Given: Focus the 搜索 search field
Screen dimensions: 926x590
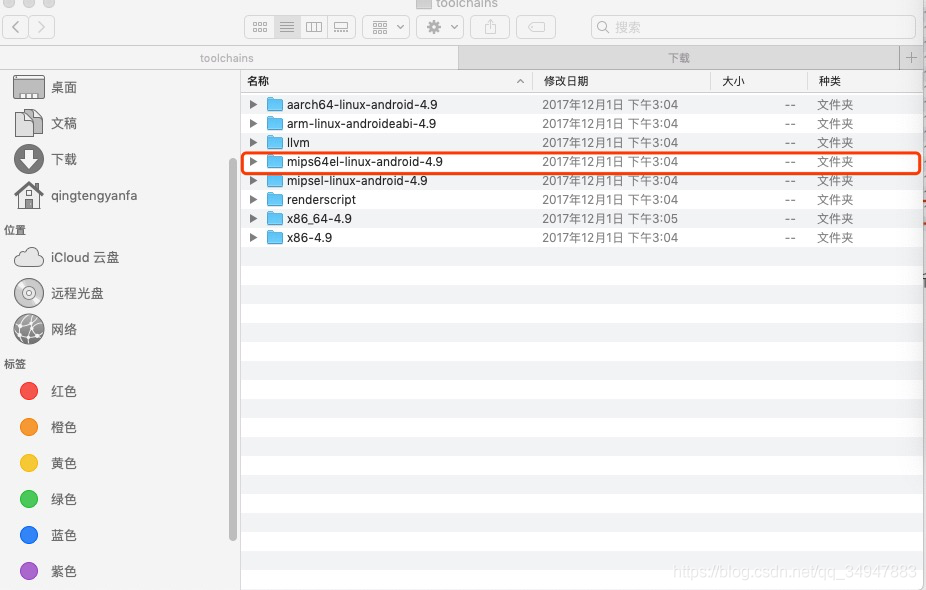Looking at the screenshot, I should pos(753,27).
